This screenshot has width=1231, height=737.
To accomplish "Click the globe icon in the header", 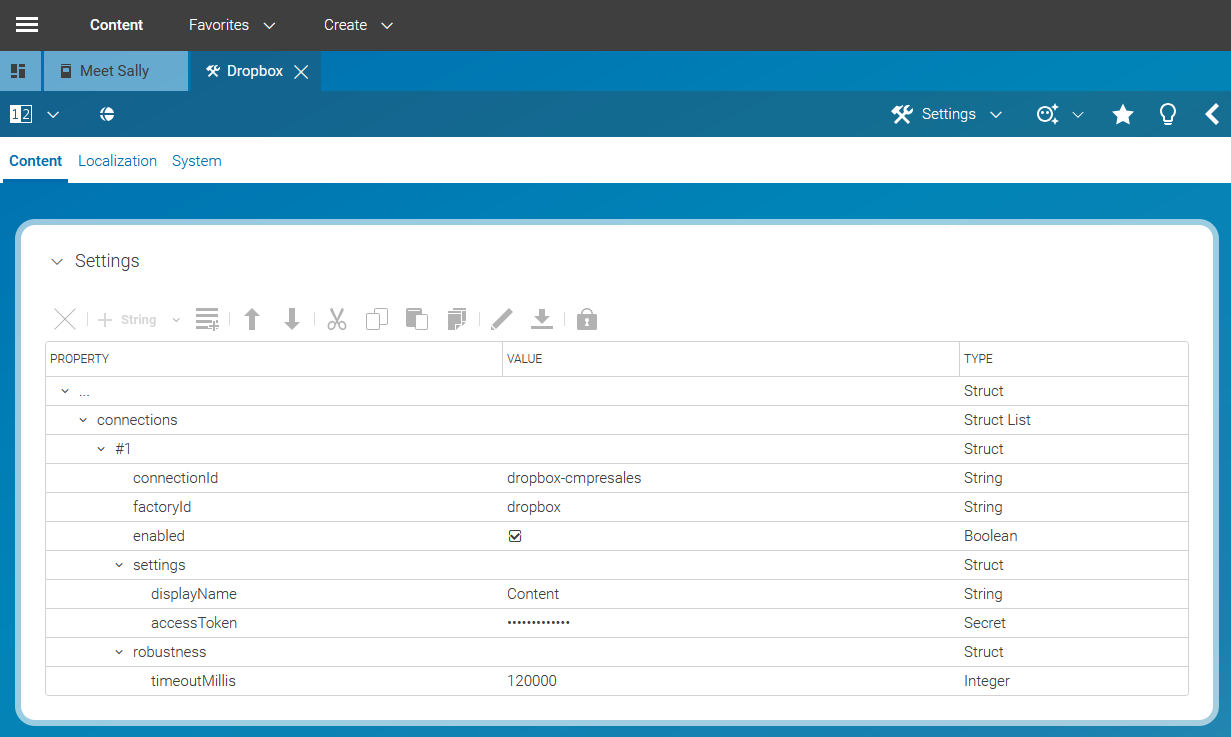I will 107,115.
